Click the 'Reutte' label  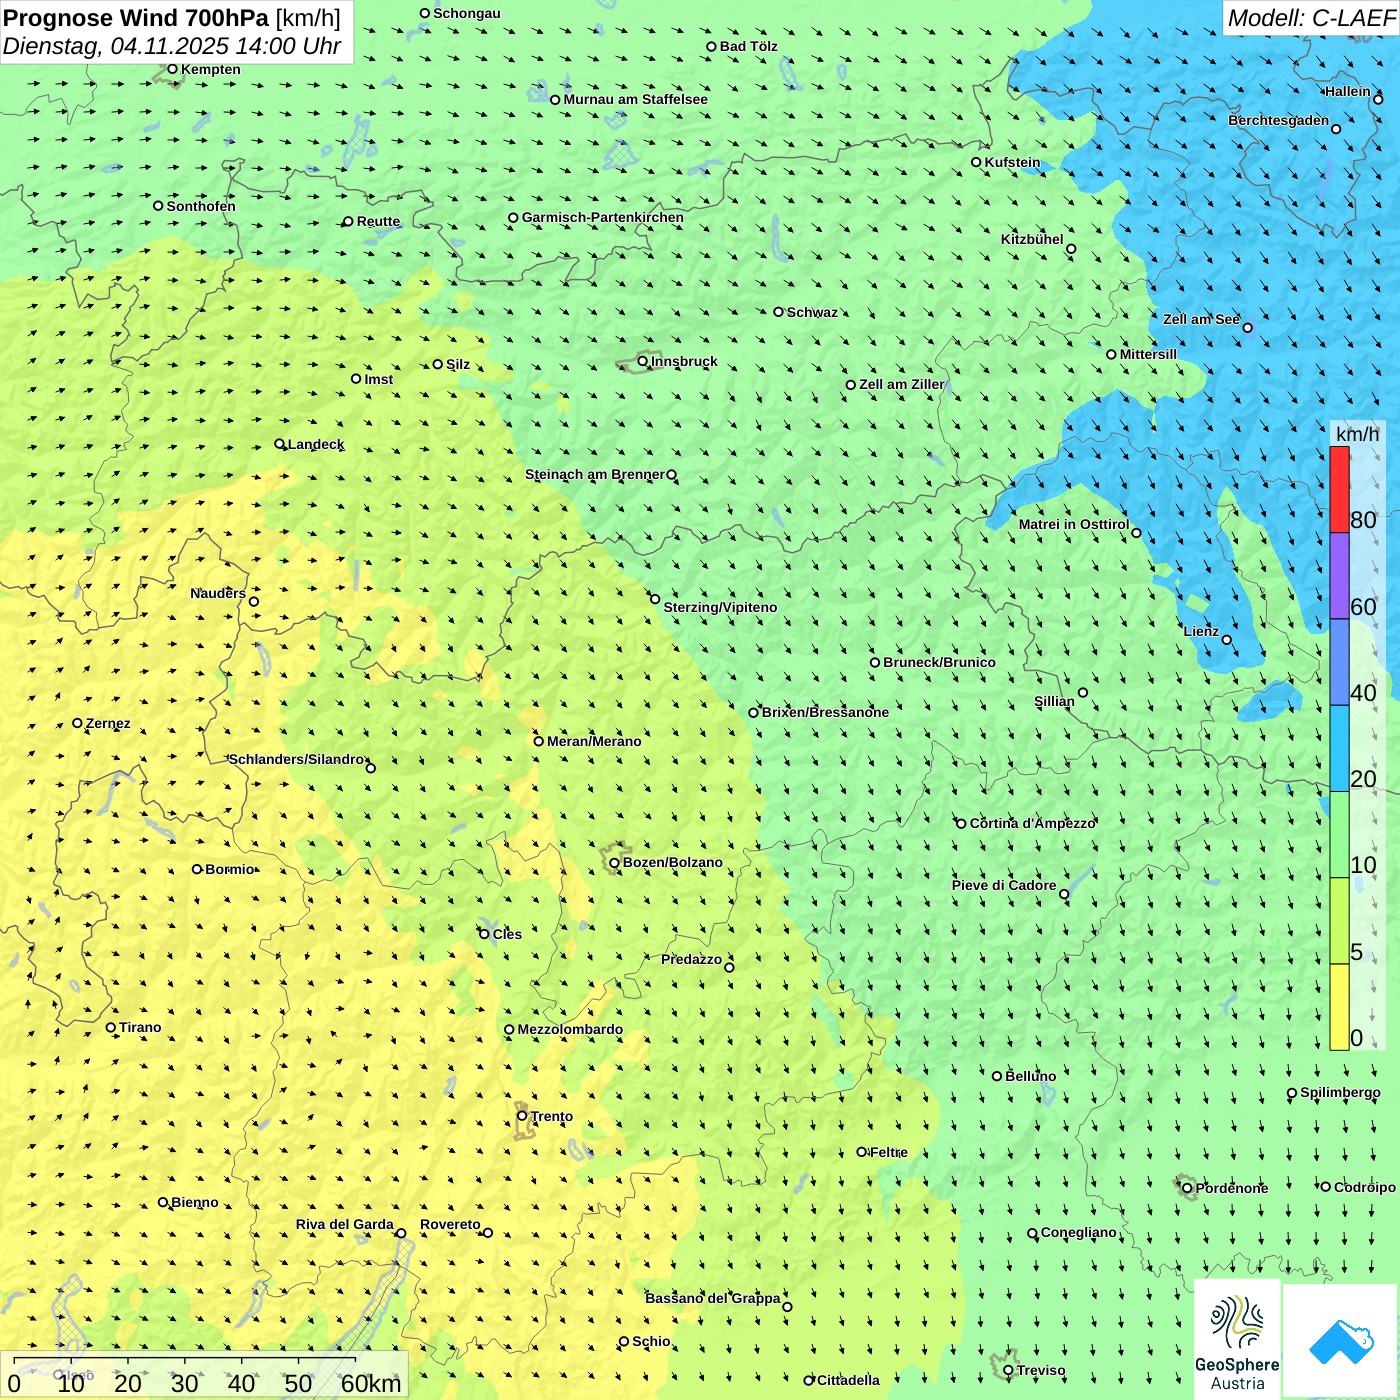click(x=378, y=221)
